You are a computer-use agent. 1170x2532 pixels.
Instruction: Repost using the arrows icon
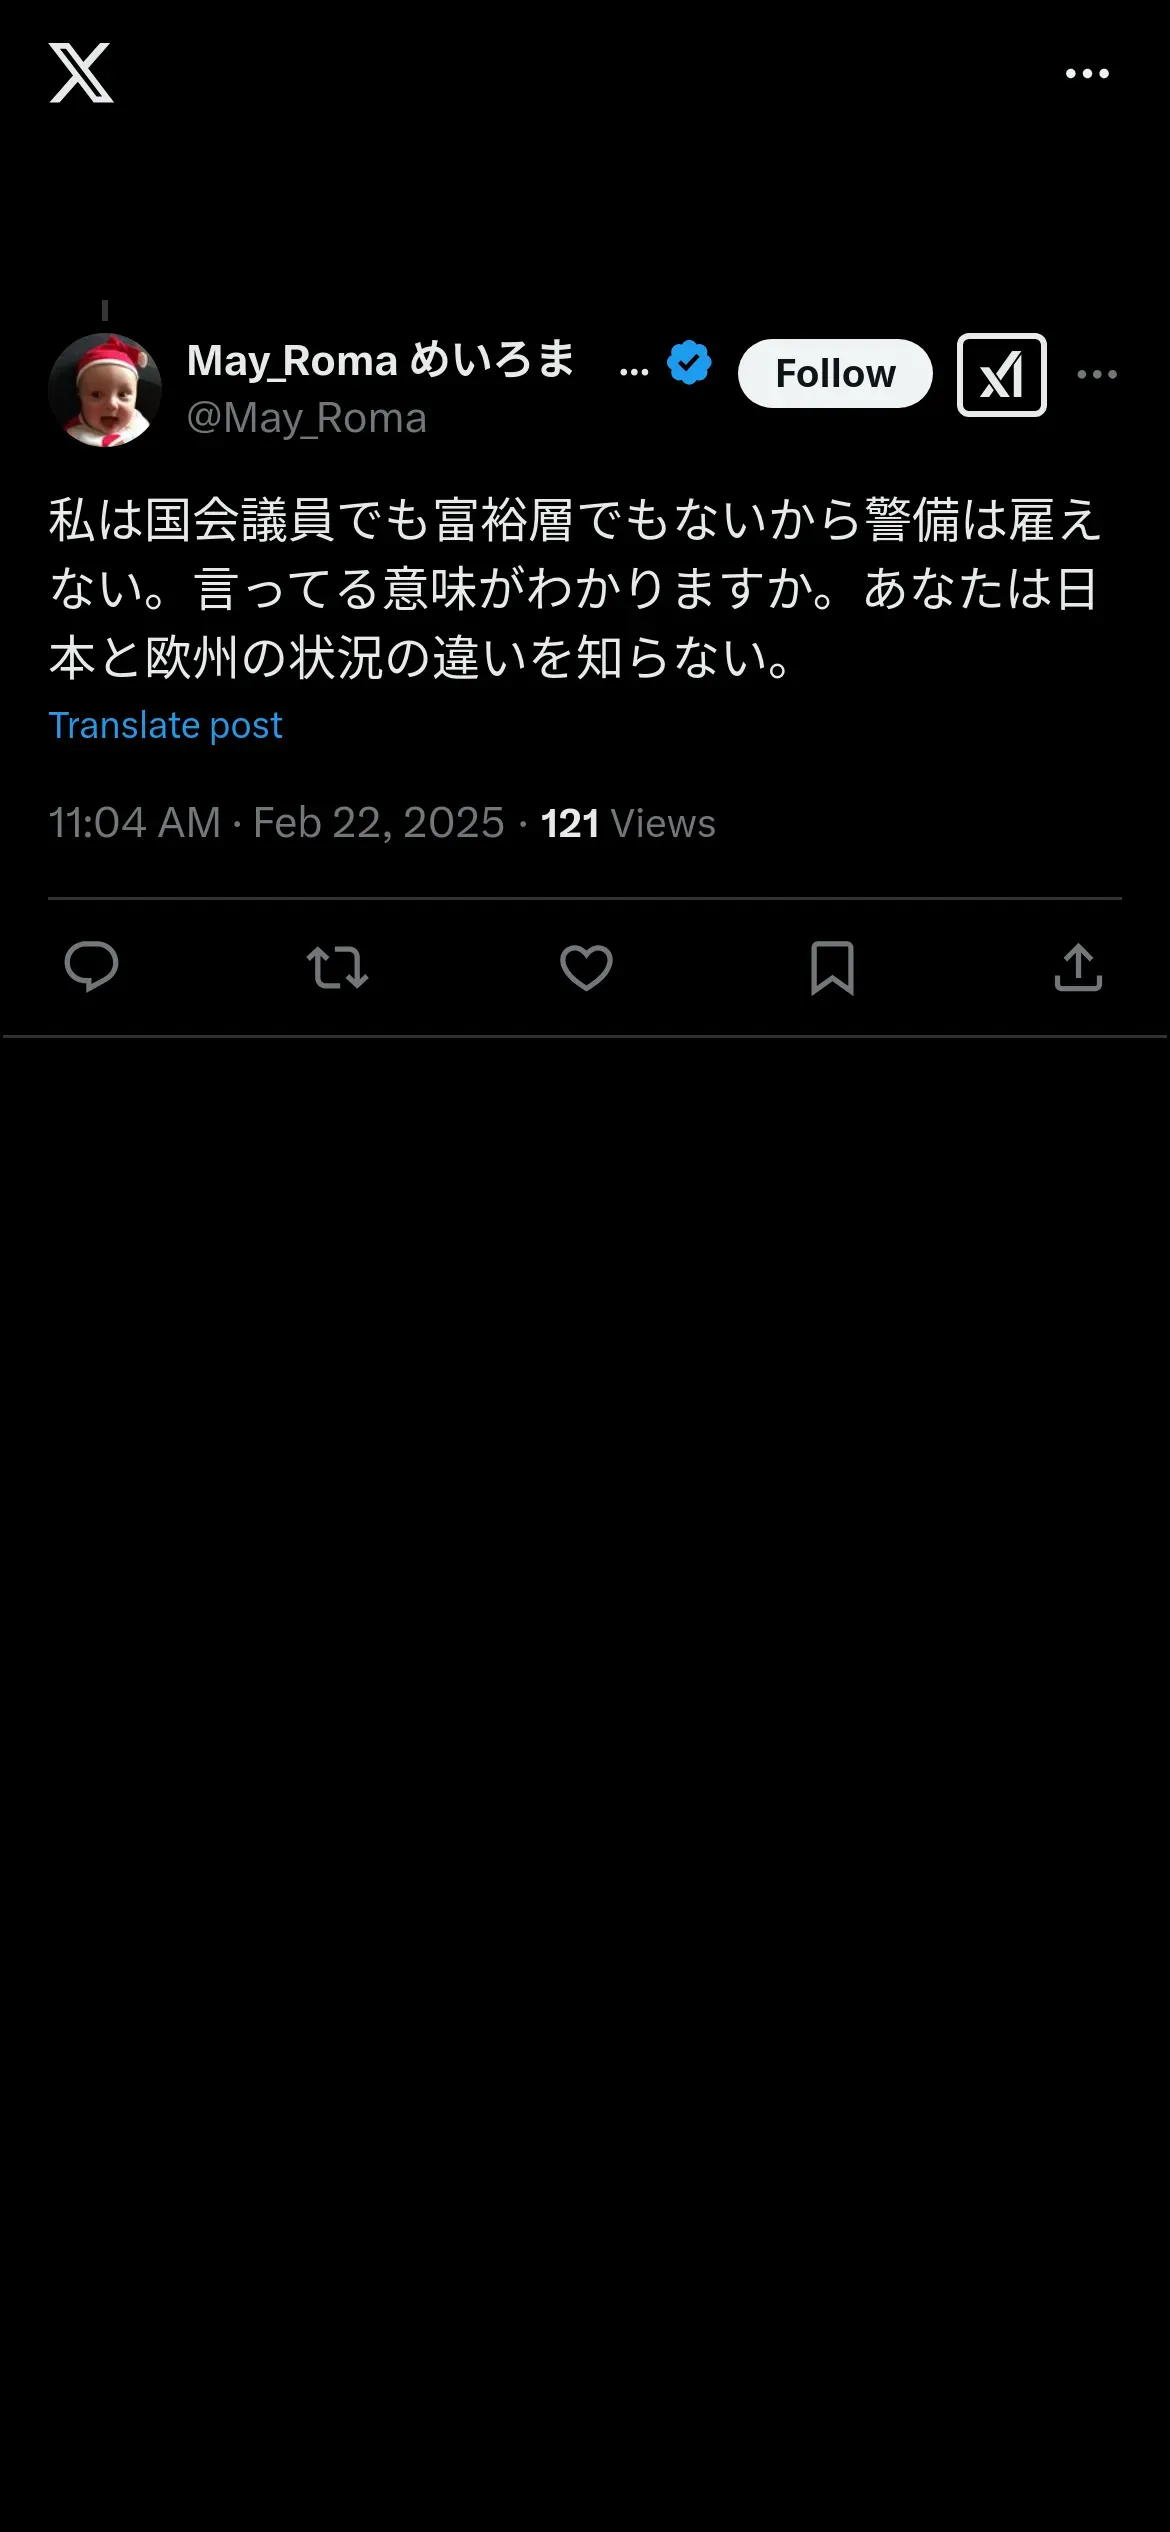[x=337, y=968]
